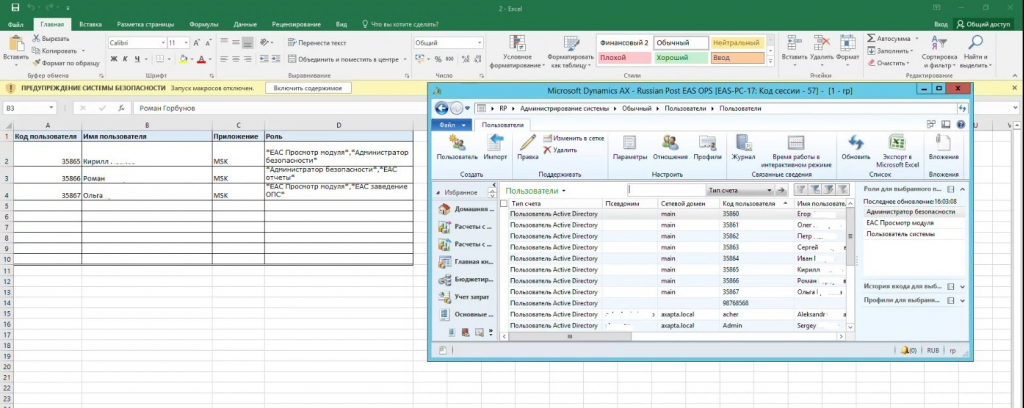Screen dimensions: 1024x408
Task: Toggle Underline (Ч) formatting in Excel
Action: coord(136,59)
